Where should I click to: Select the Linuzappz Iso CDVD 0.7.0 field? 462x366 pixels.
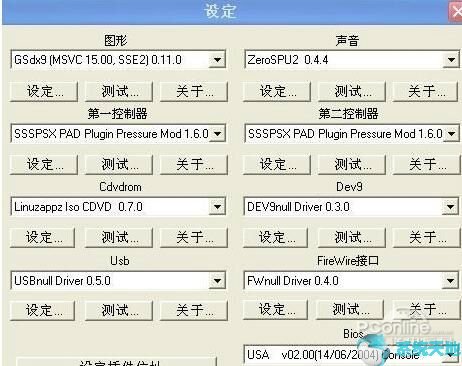coord(118,207)
